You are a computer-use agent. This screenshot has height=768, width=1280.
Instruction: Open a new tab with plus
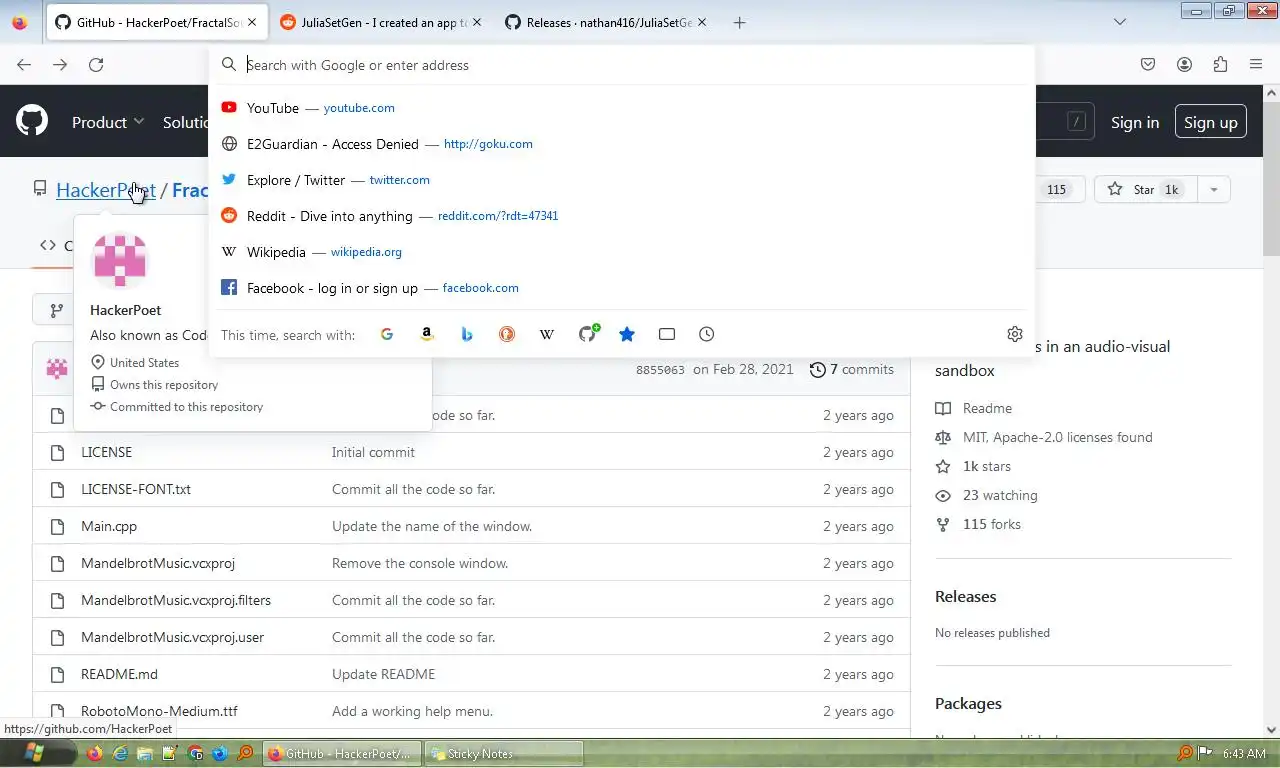[740, 22]
